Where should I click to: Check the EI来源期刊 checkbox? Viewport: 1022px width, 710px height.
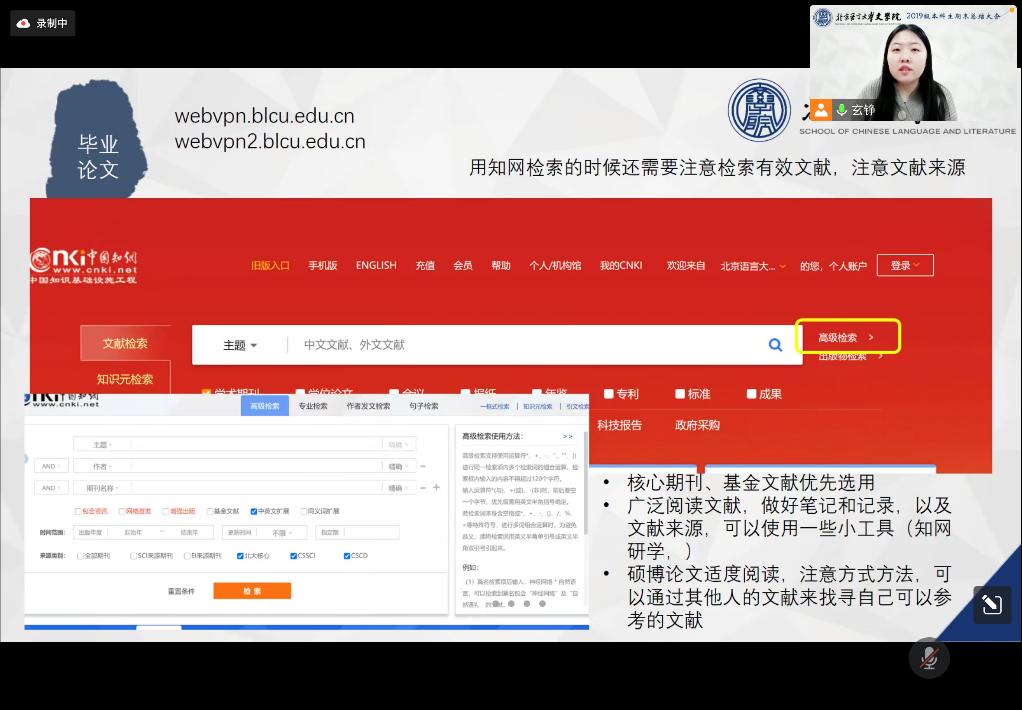point(187,556)
